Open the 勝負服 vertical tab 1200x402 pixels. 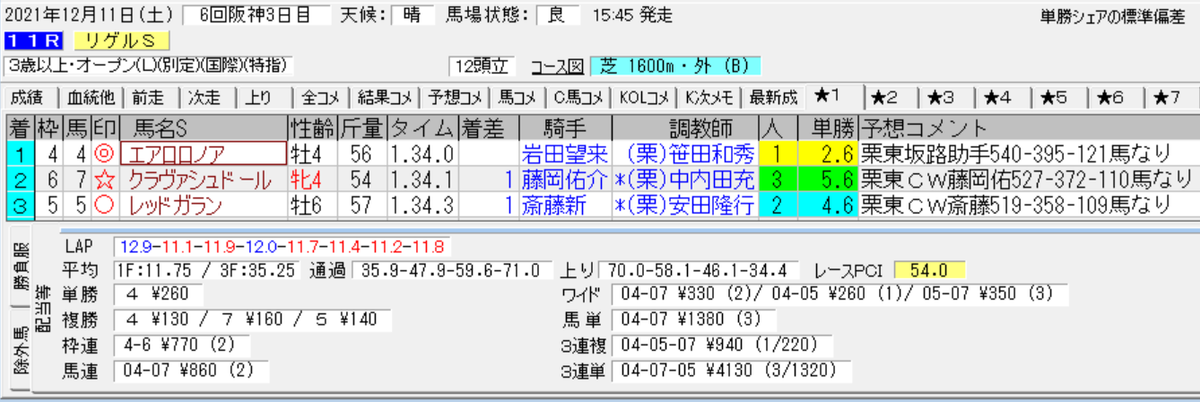(x=19, y=266)
